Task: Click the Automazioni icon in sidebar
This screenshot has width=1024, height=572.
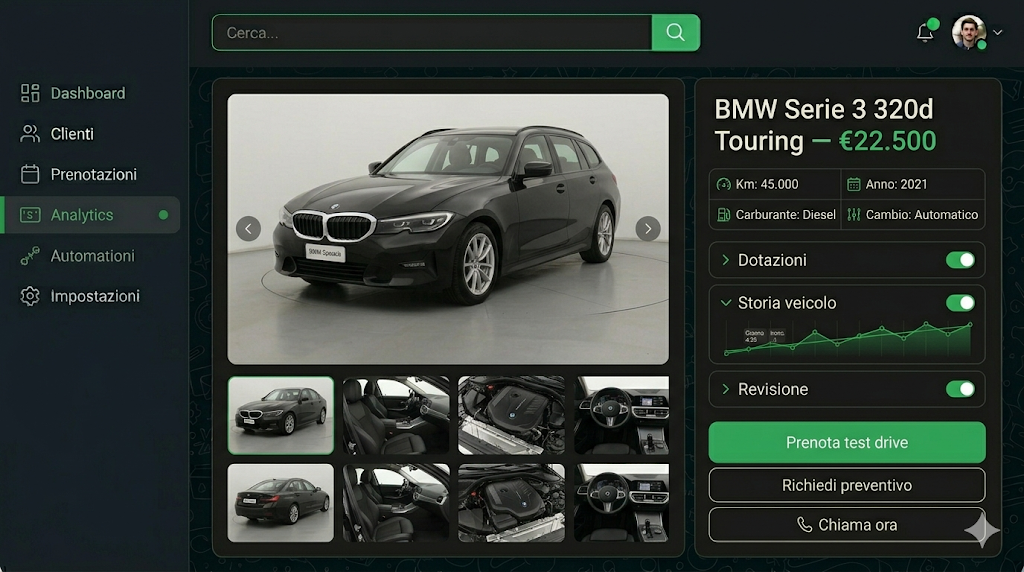Action: [x=30, y=256]
